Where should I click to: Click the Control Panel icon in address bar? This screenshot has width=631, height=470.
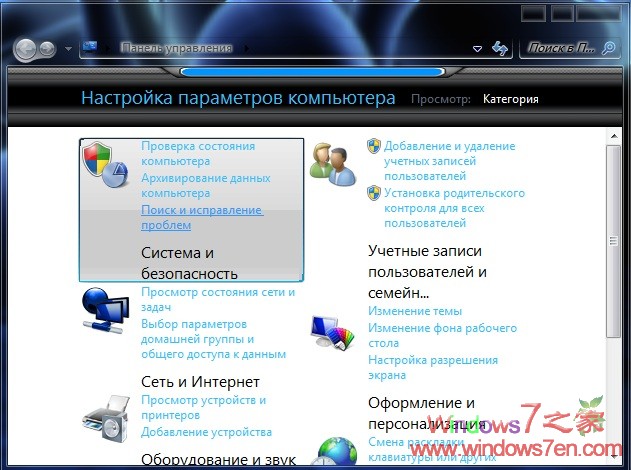click(x=90, y=47)
